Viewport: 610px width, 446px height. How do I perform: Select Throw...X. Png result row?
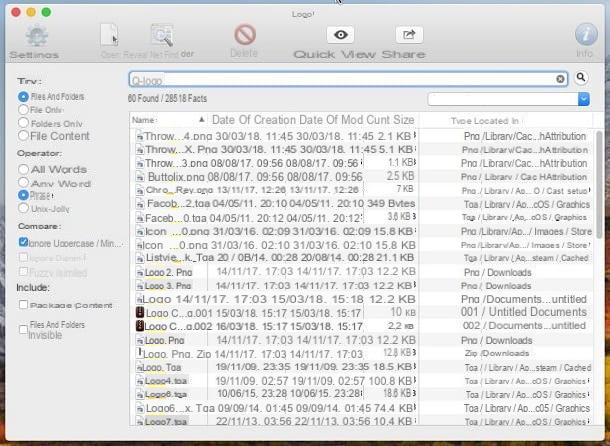pyautogui.click(x=362, y=149)
